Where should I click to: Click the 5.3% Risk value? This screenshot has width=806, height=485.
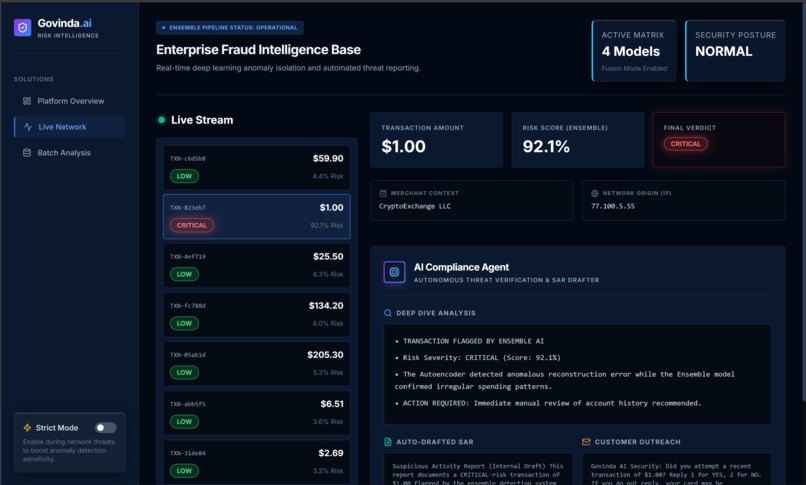(x=328, y=372)
